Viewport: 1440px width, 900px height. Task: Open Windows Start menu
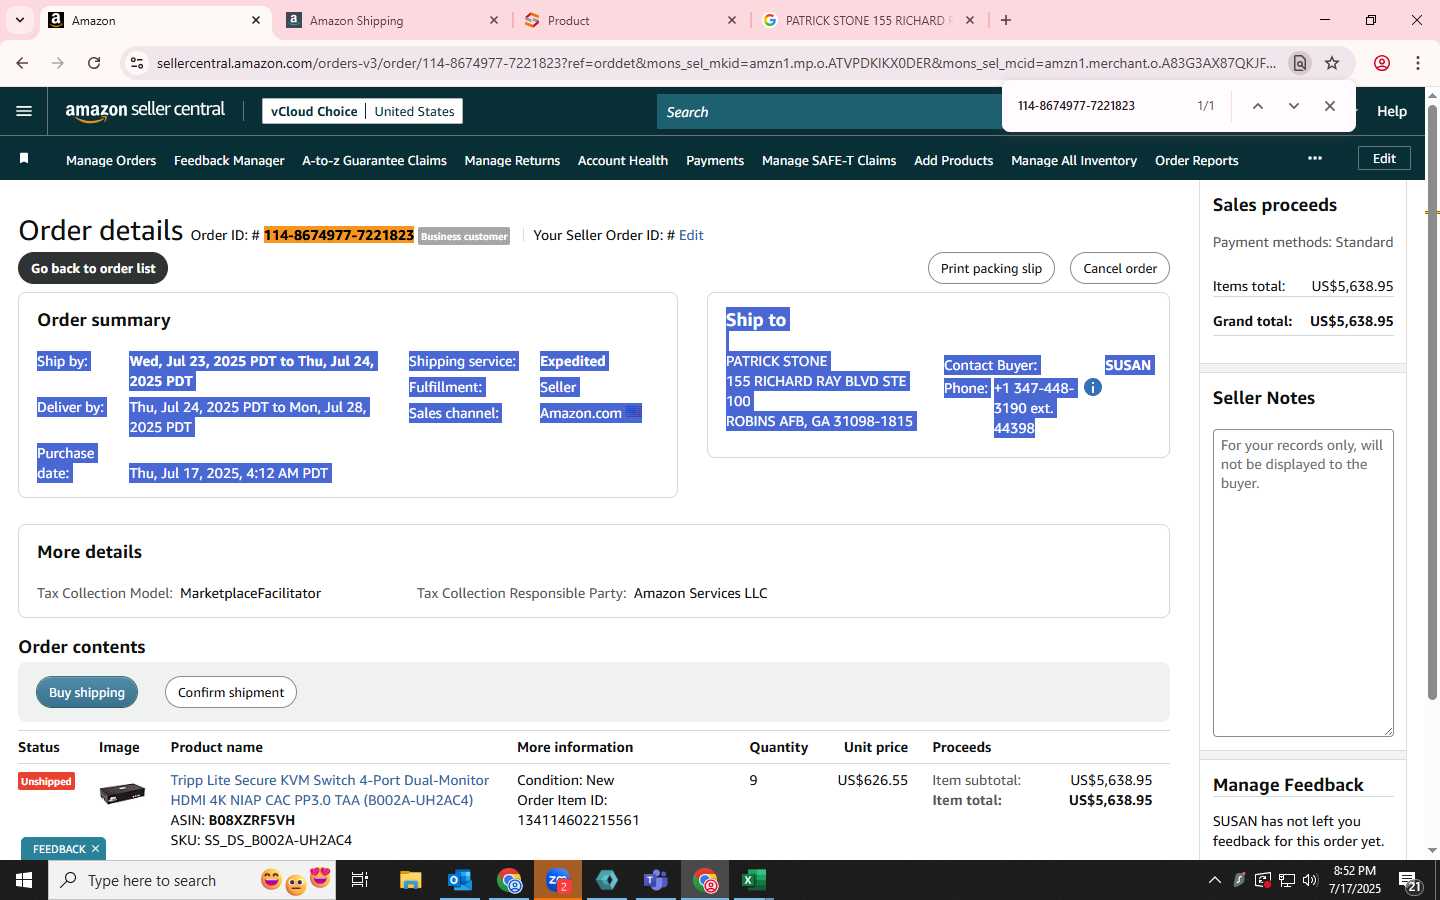(x=24, y=880)
